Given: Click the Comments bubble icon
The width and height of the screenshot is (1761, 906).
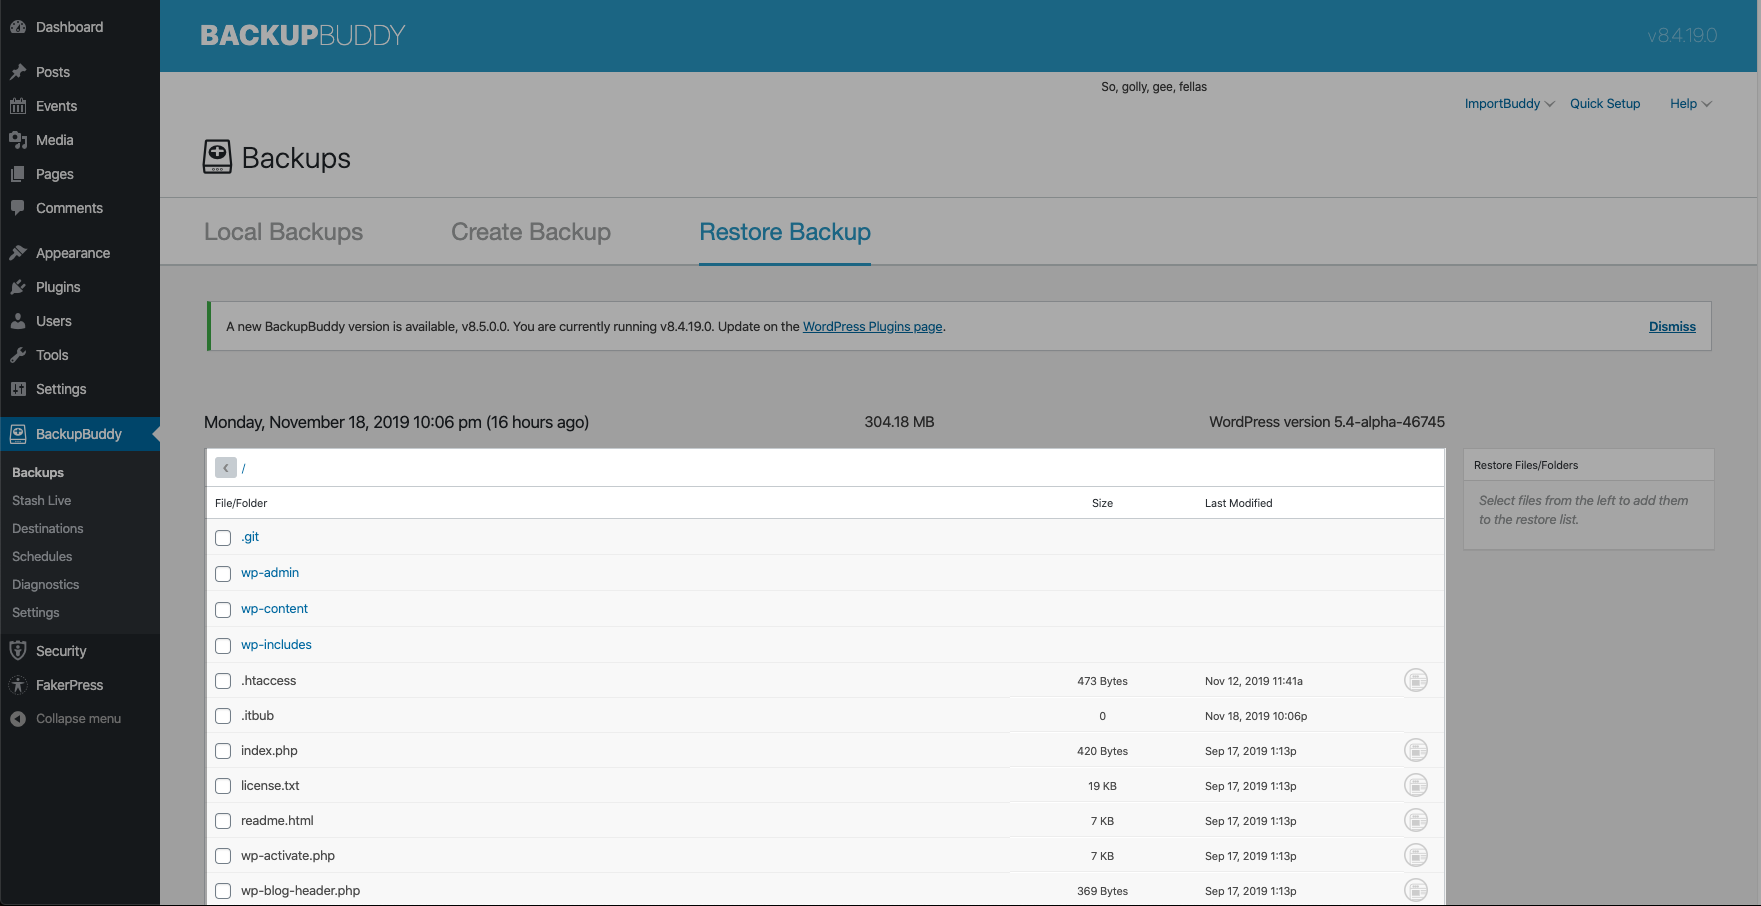Looking at the screenshot, I should (18, 208).
